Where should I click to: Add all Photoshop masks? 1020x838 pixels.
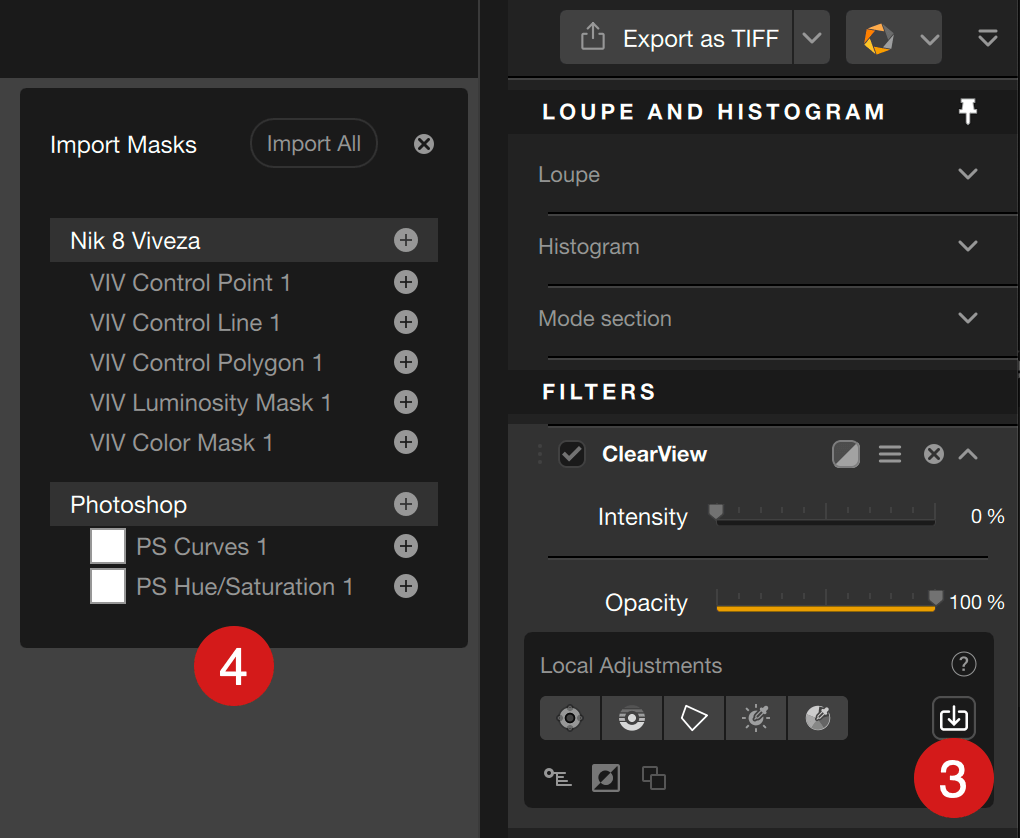406,504
